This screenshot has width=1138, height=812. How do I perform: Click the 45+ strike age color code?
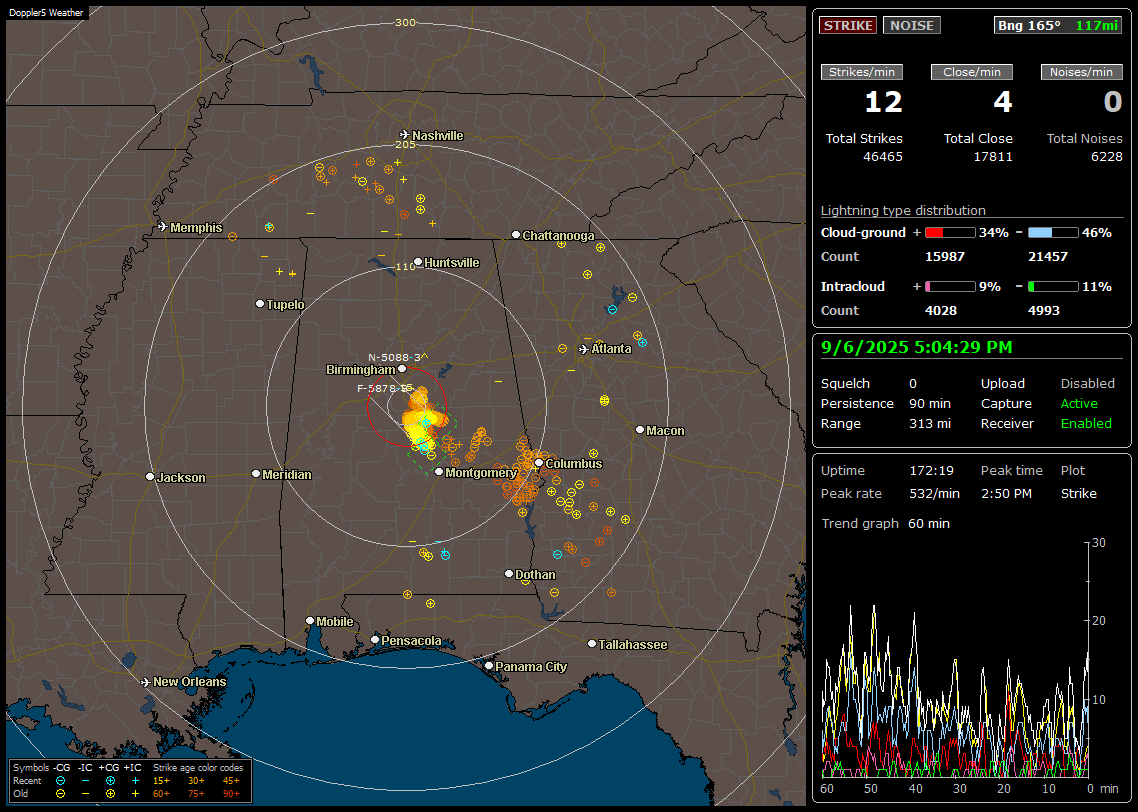231,781
